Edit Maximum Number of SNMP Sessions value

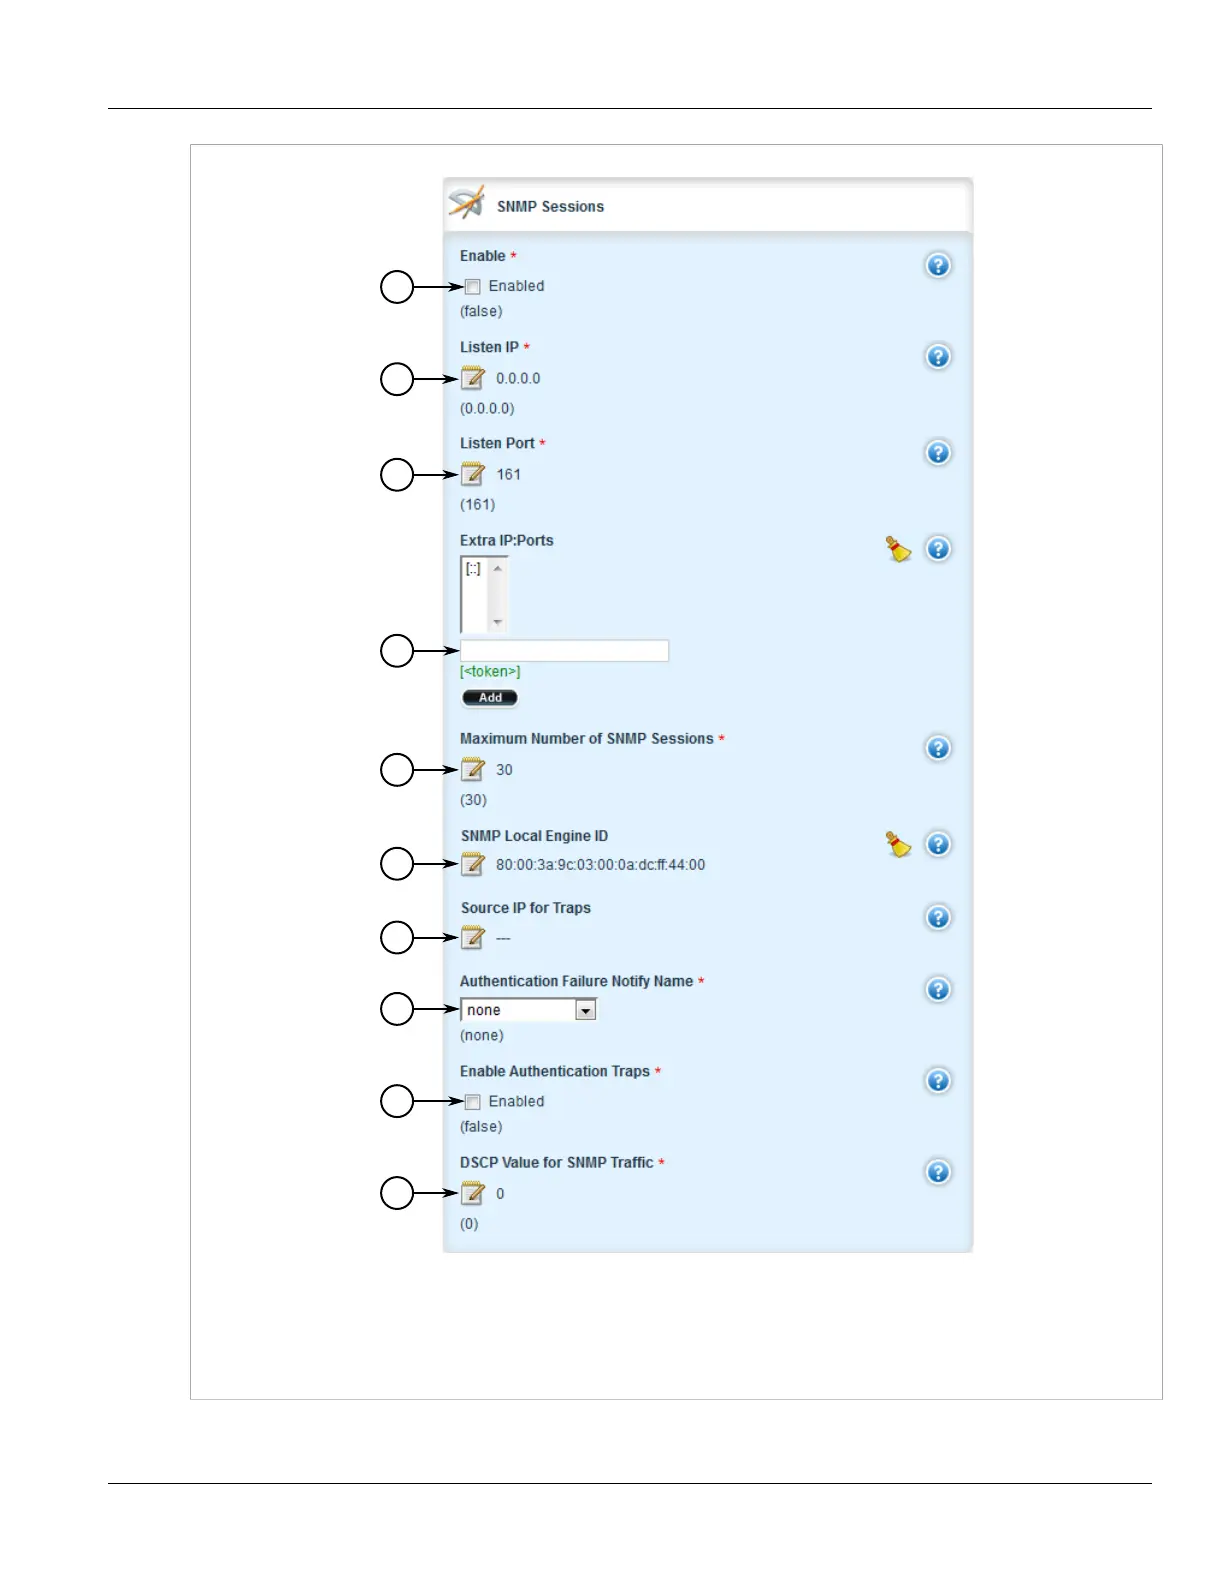[x=472, y=769]
